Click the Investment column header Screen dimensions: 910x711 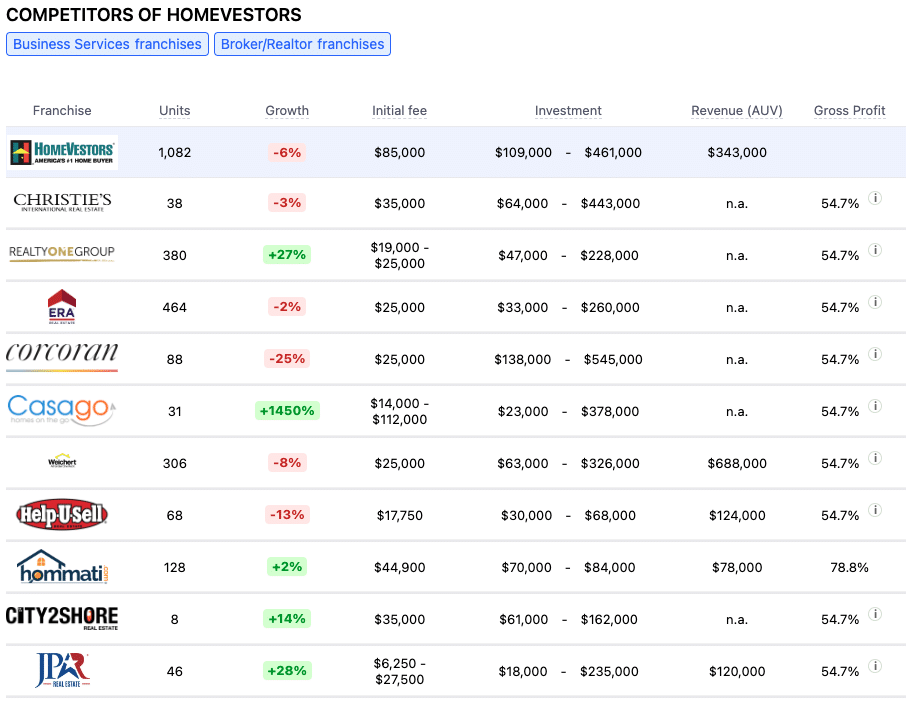point(568,110)
